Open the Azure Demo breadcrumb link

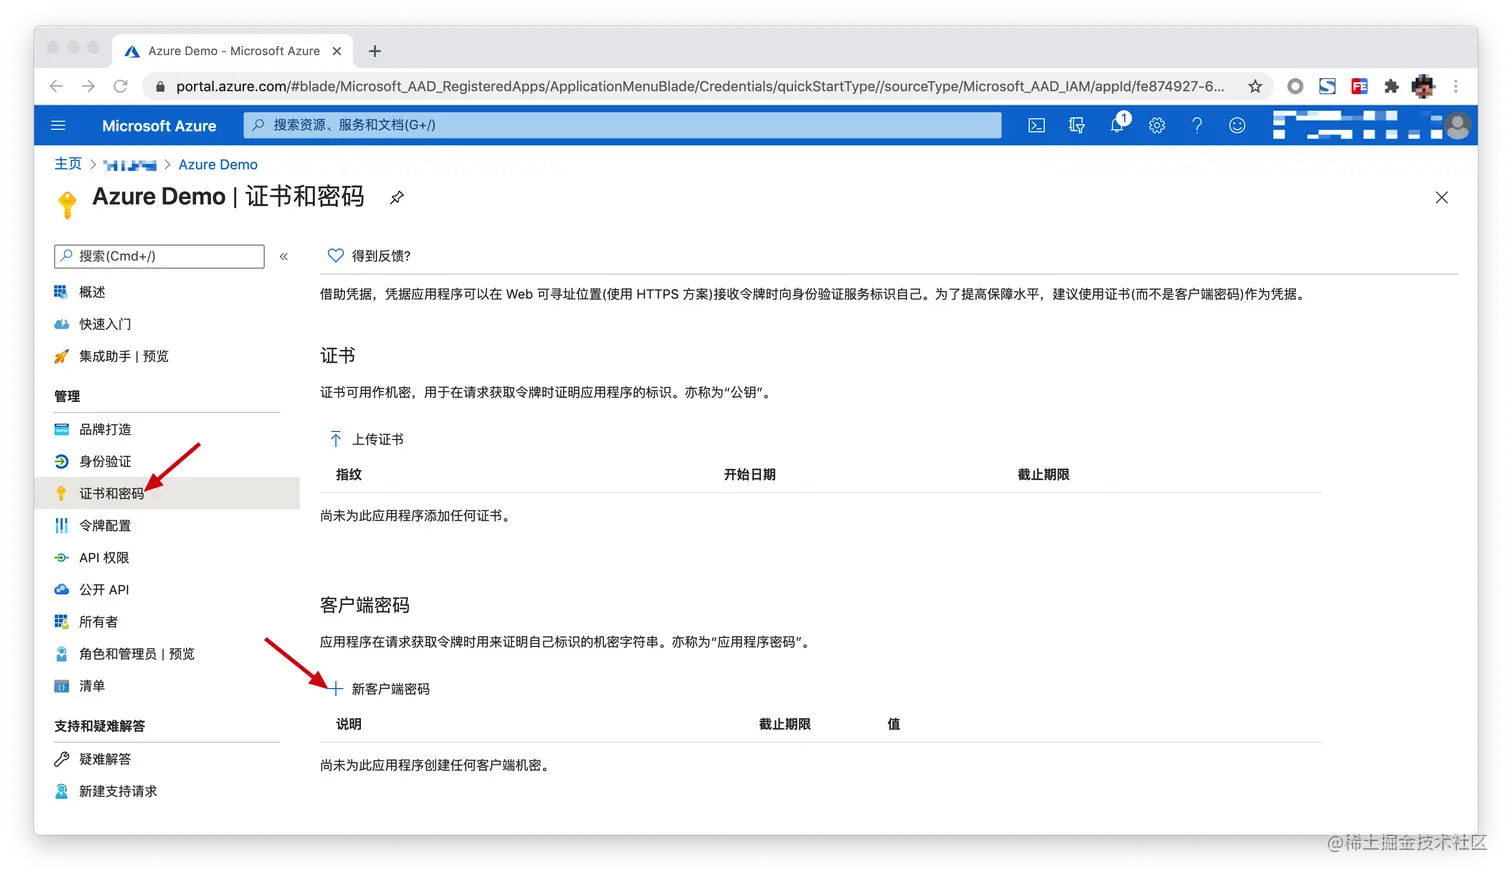click(x=218, y=165)
